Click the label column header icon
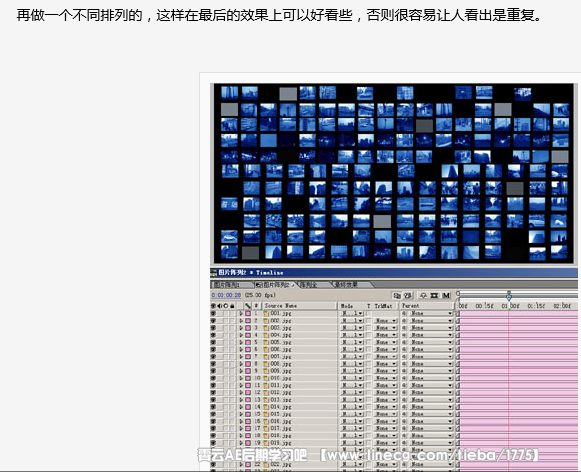 point(248,306)
